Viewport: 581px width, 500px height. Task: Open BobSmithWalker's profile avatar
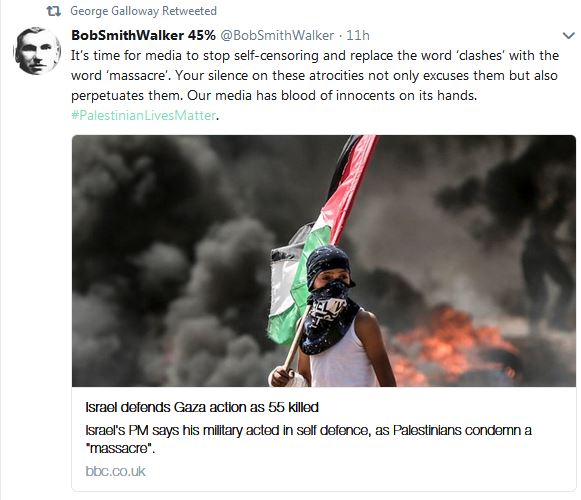37,51
